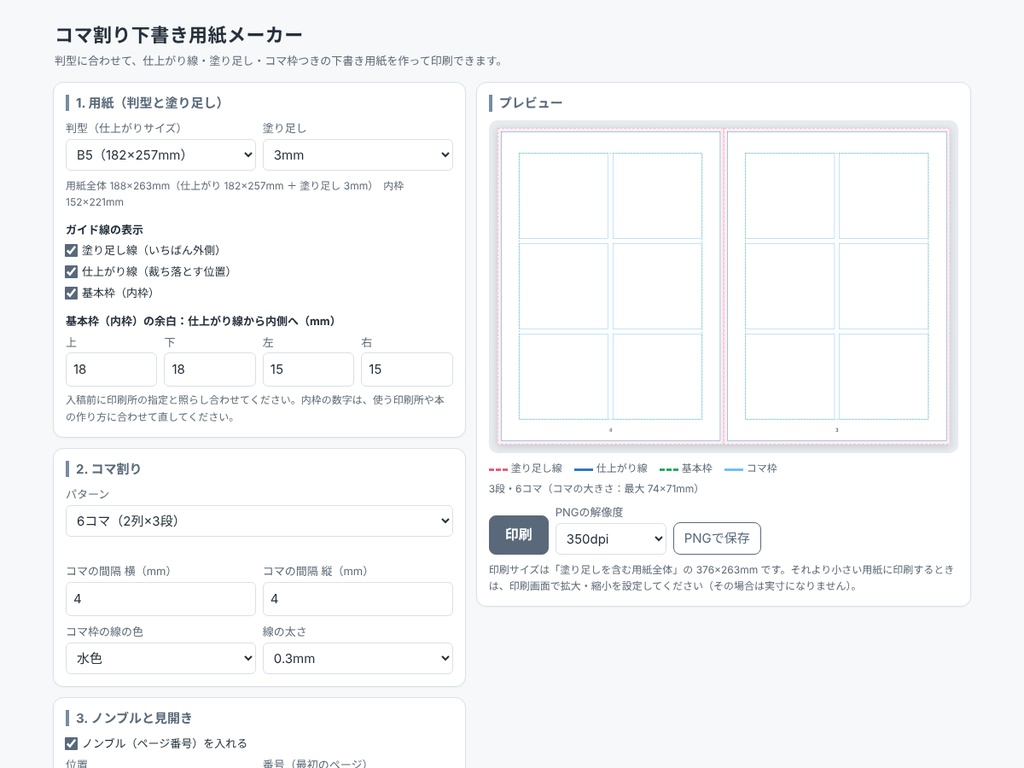The image size is (1024, 768).
Task: Focus the 上 margin input field
Action: click(111, 370)
